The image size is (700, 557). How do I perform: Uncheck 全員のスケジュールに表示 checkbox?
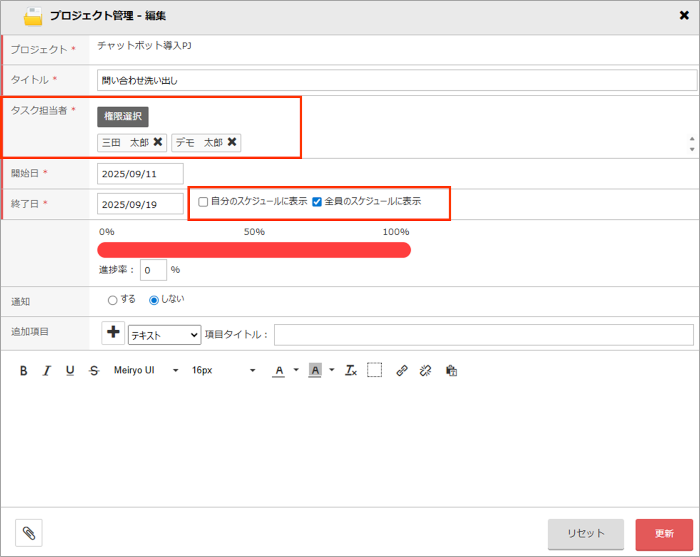(x=317, y=202)
